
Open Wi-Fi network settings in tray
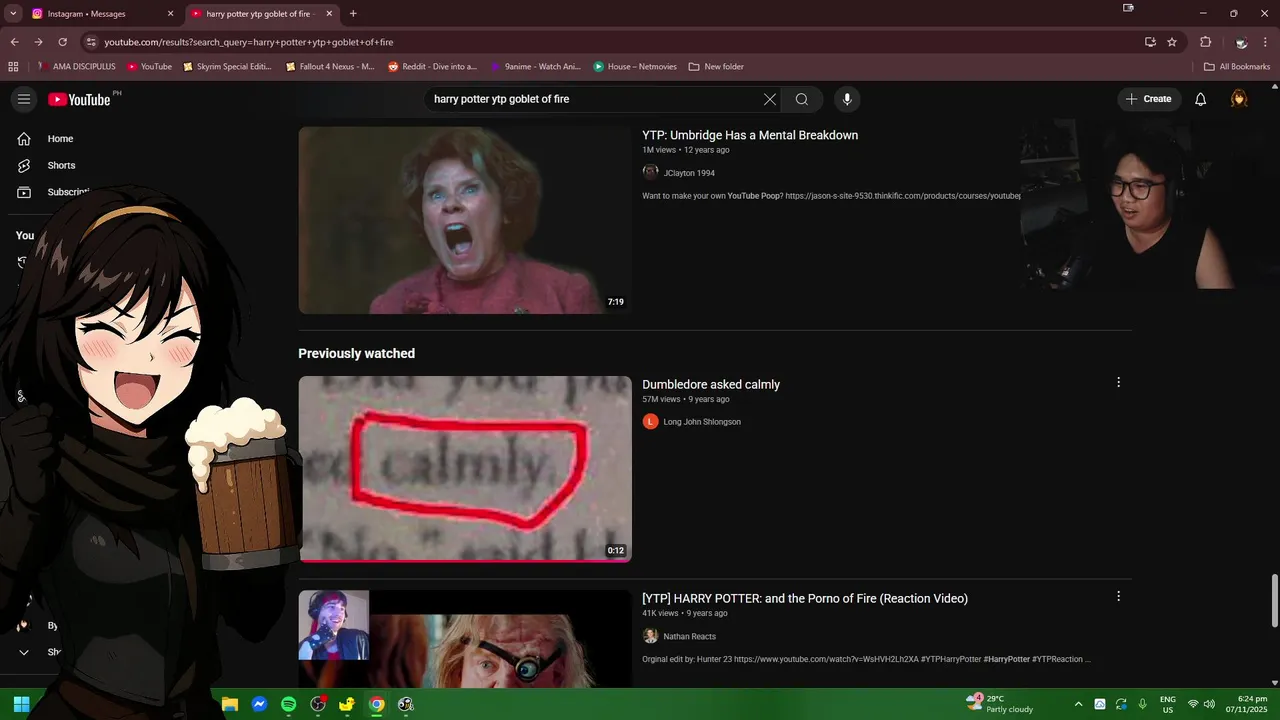(1192, 704)
